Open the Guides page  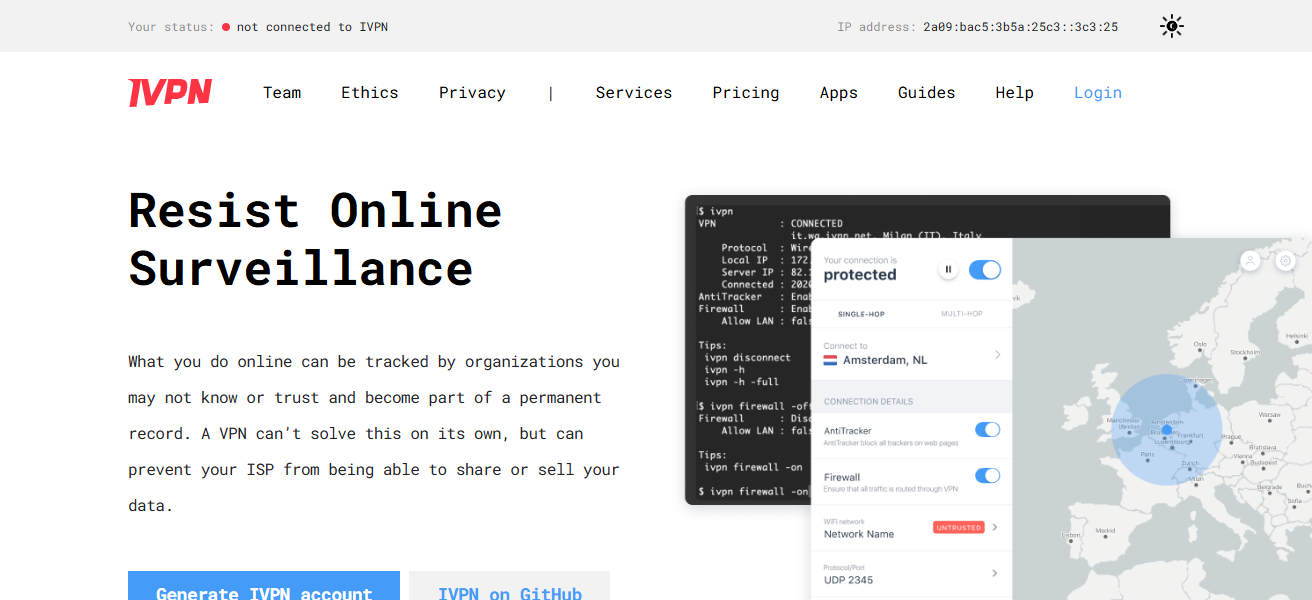point(927,93)
